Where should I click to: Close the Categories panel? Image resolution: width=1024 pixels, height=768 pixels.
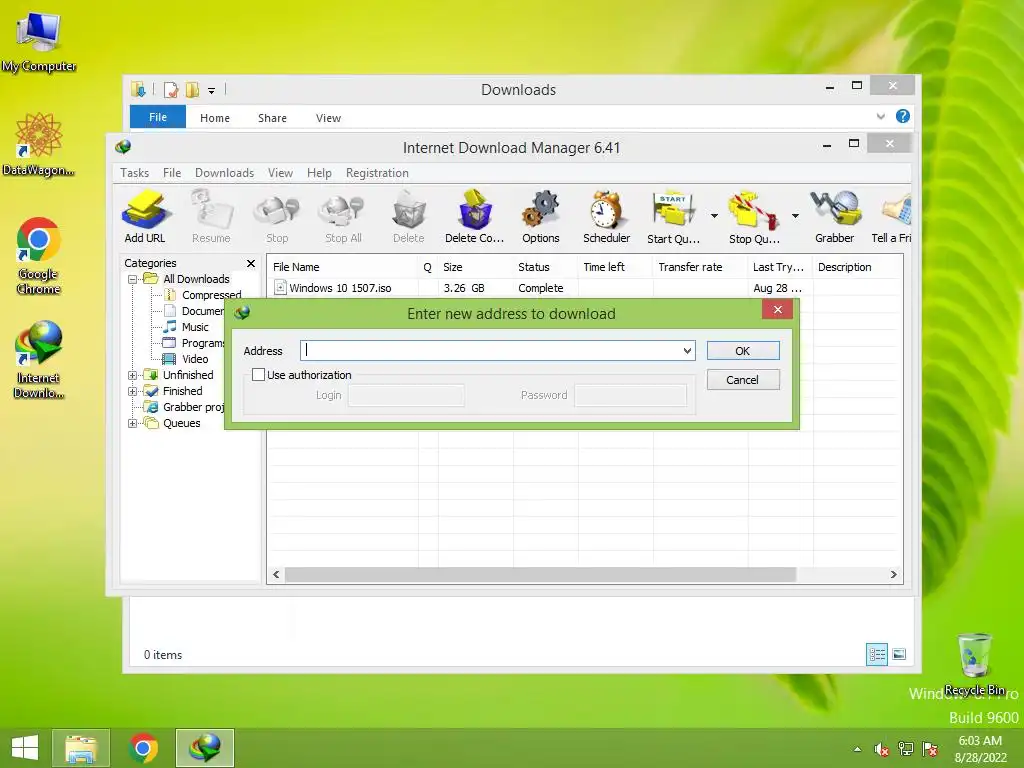[x=251, y=263]
